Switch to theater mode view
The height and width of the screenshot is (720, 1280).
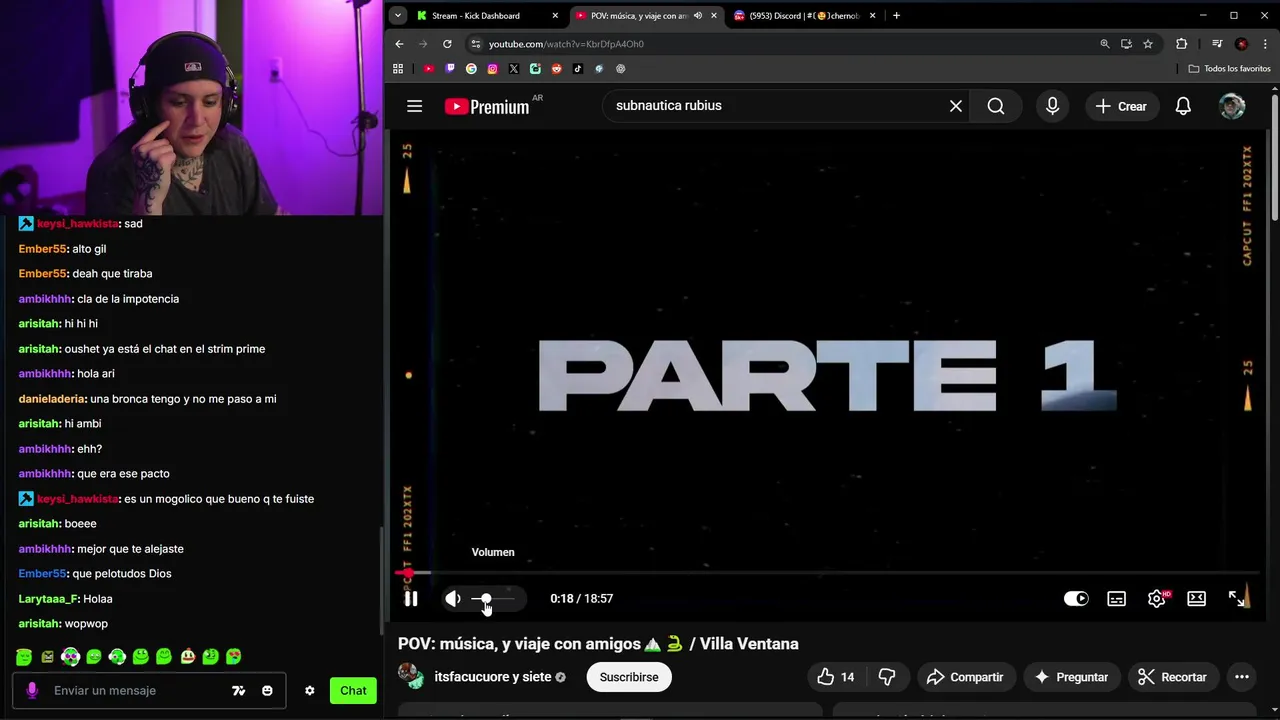click(x=1197, y=598)
